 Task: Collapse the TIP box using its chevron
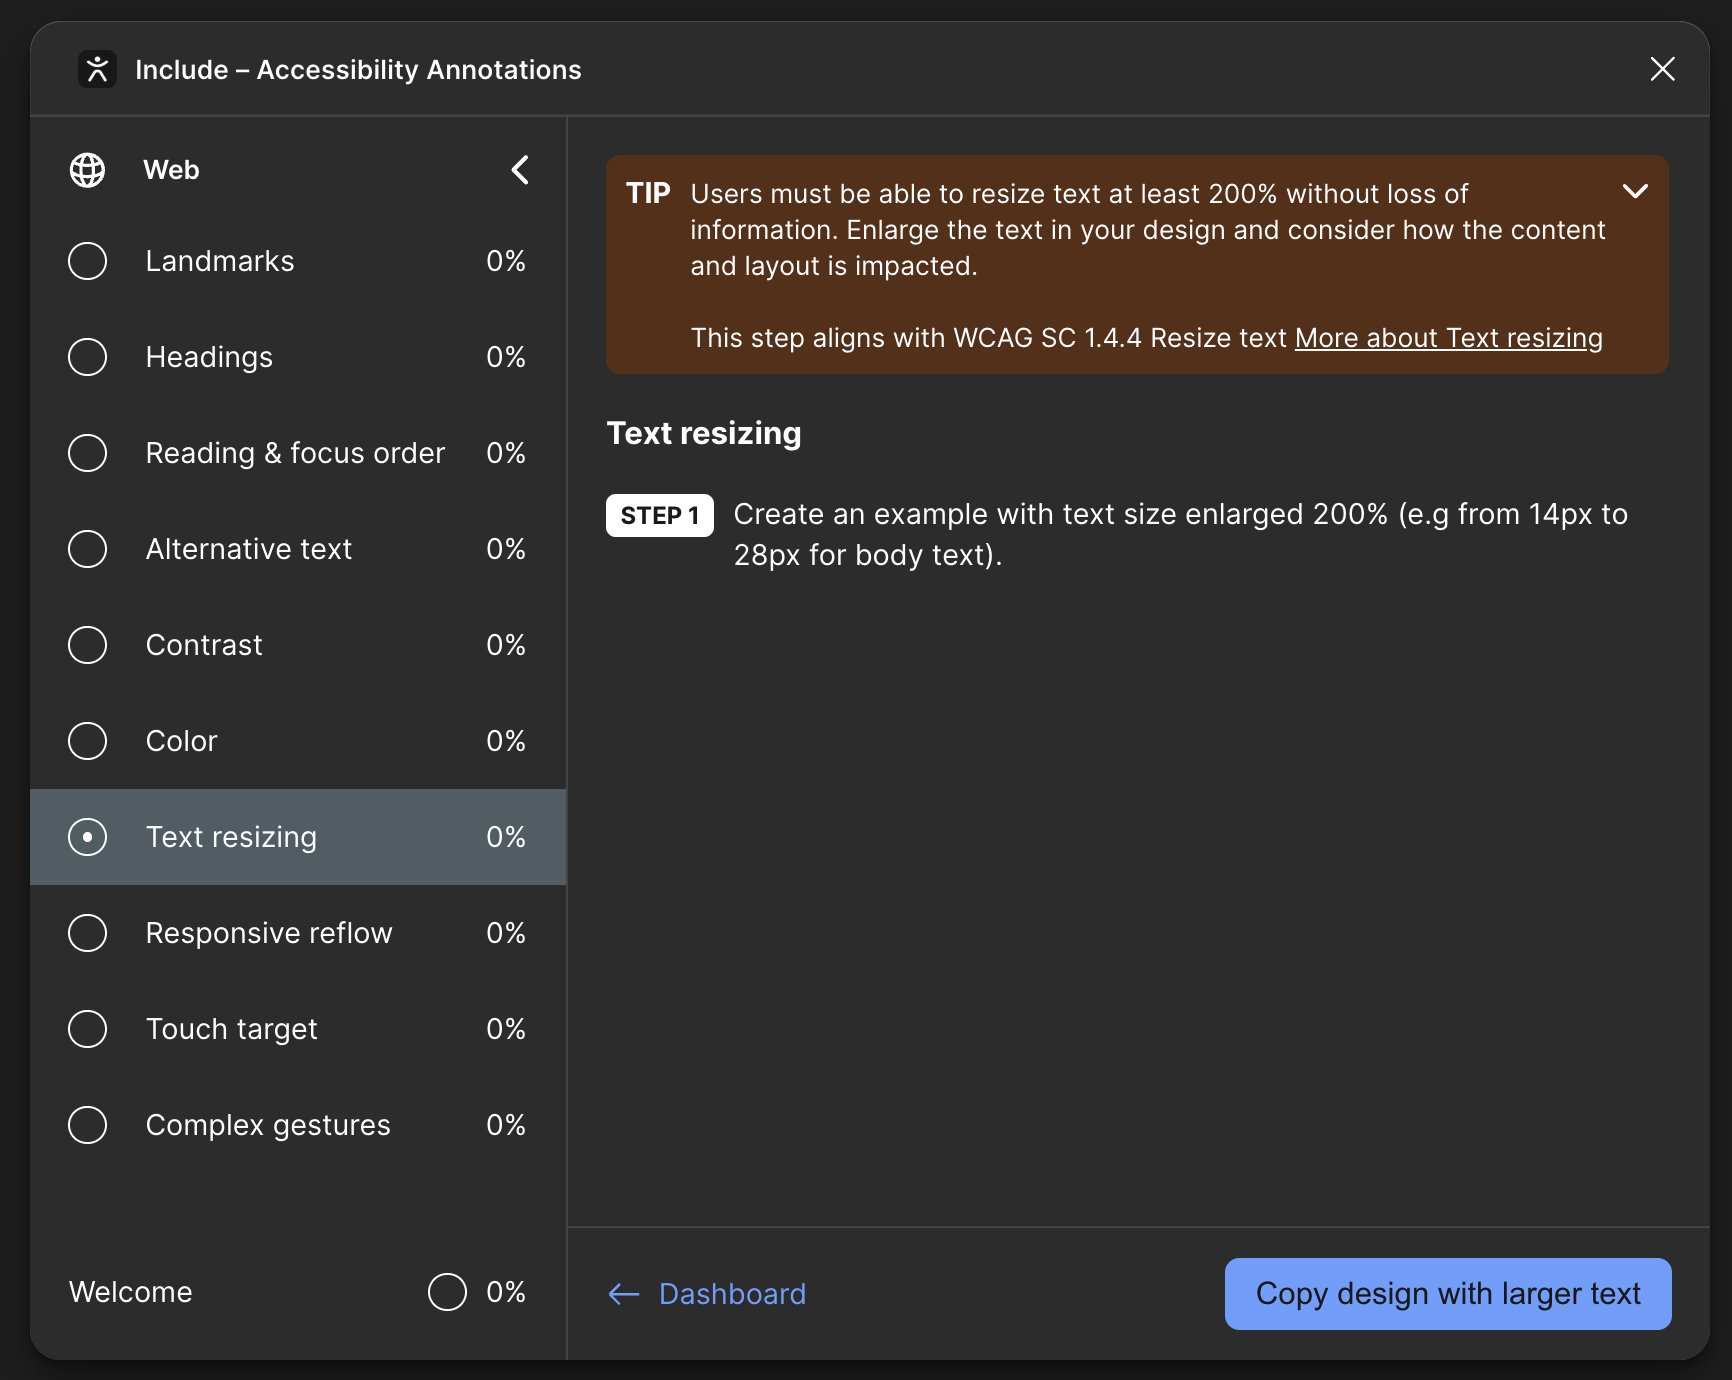pyautogui.click(x=1635, y=191)
